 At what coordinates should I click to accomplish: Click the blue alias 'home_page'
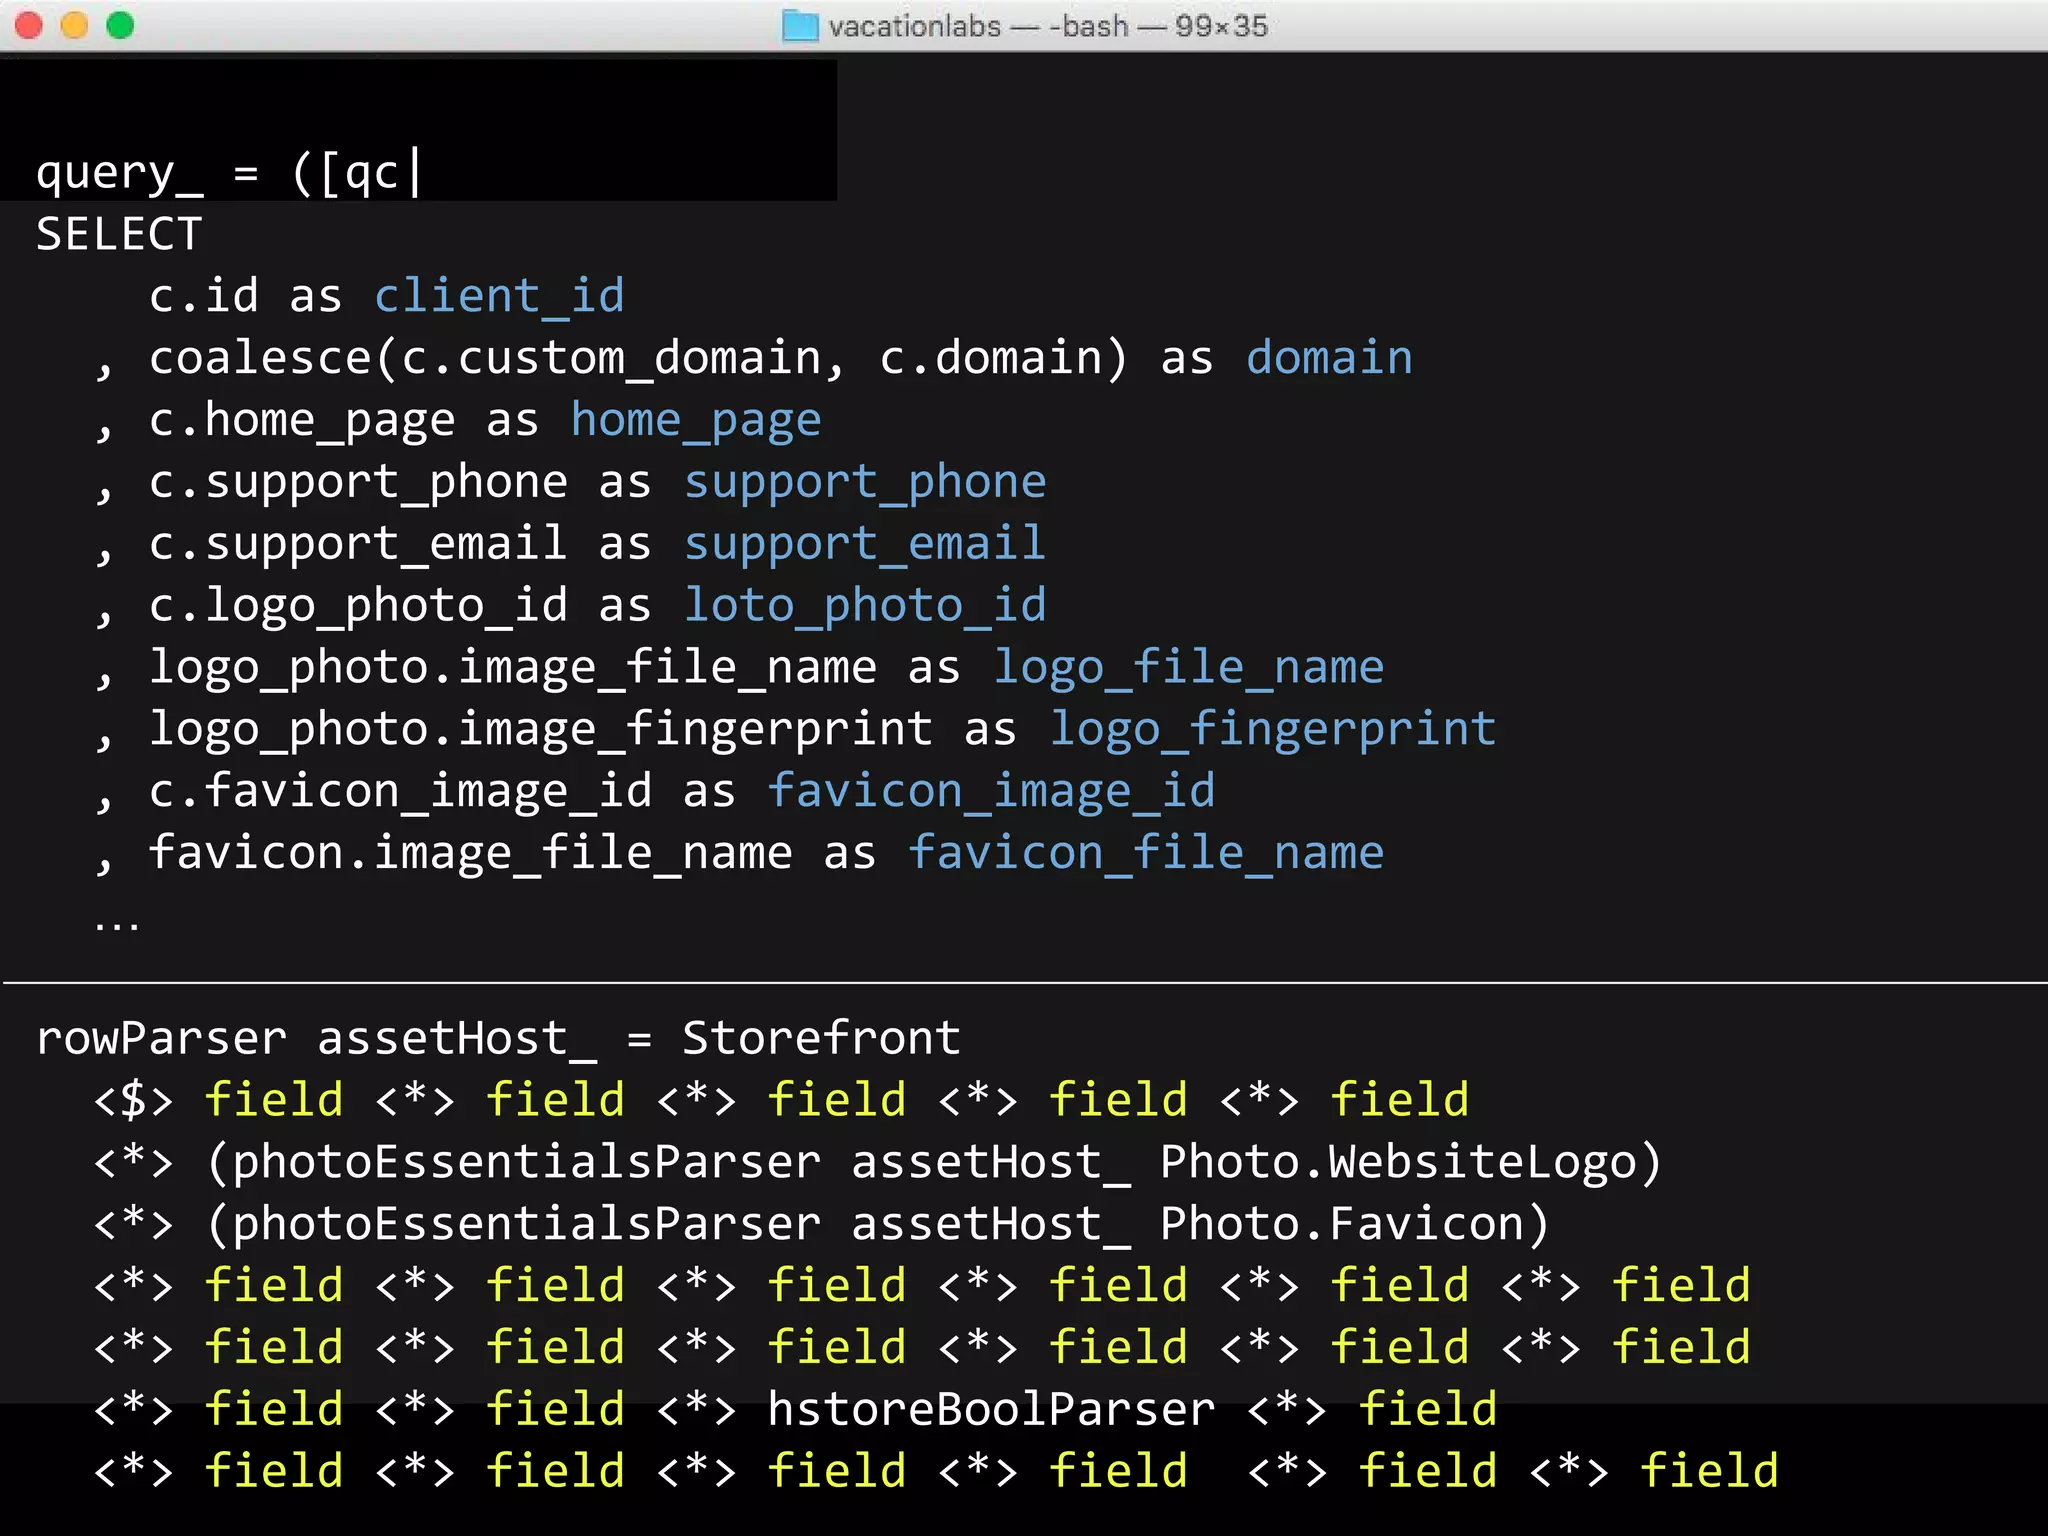(696, 420)
